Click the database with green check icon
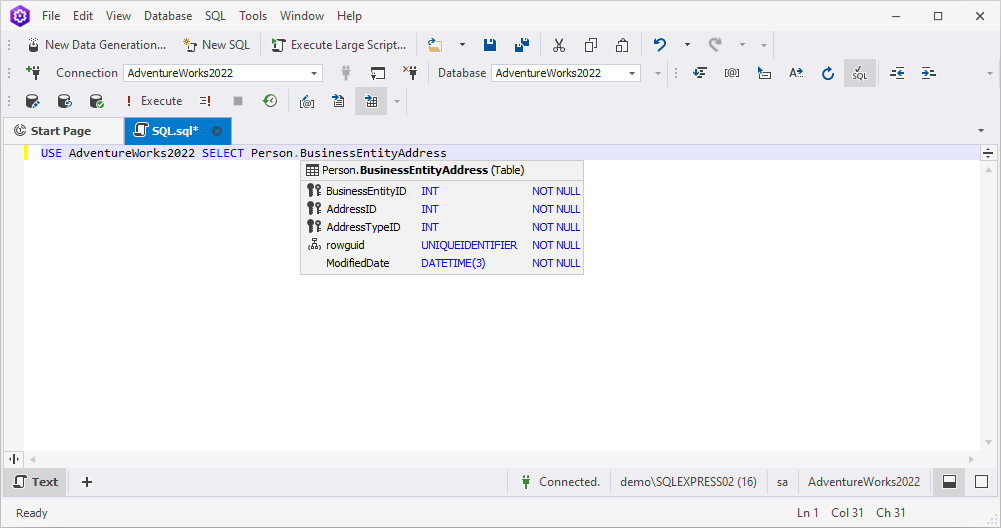The width and height of the screenshot is (1001, 528). point(96,101)
